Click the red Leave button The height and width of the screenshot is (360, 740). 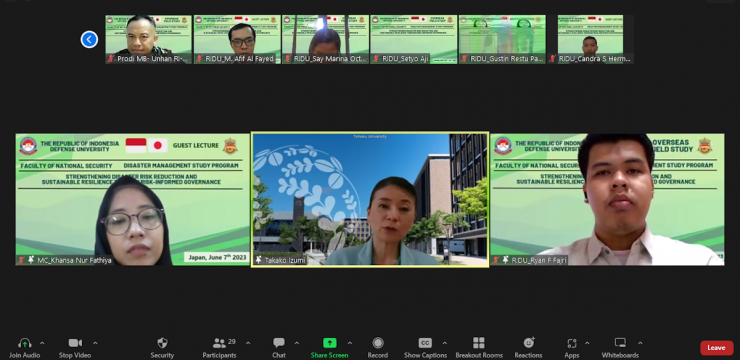pyautogui.click(x=716, y=348)
